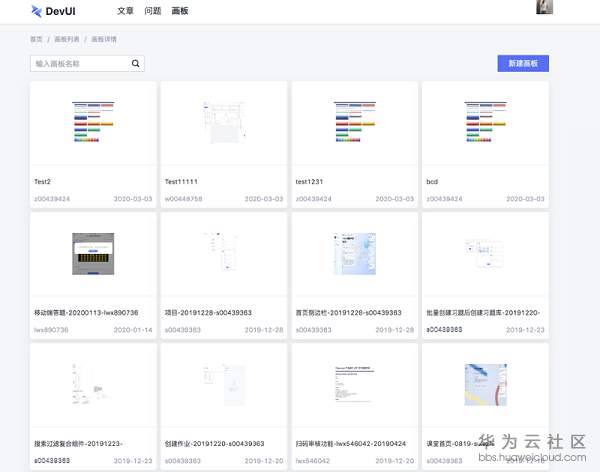
Task: Open the Test2 board thumbnail
Action: pos(93,122)
